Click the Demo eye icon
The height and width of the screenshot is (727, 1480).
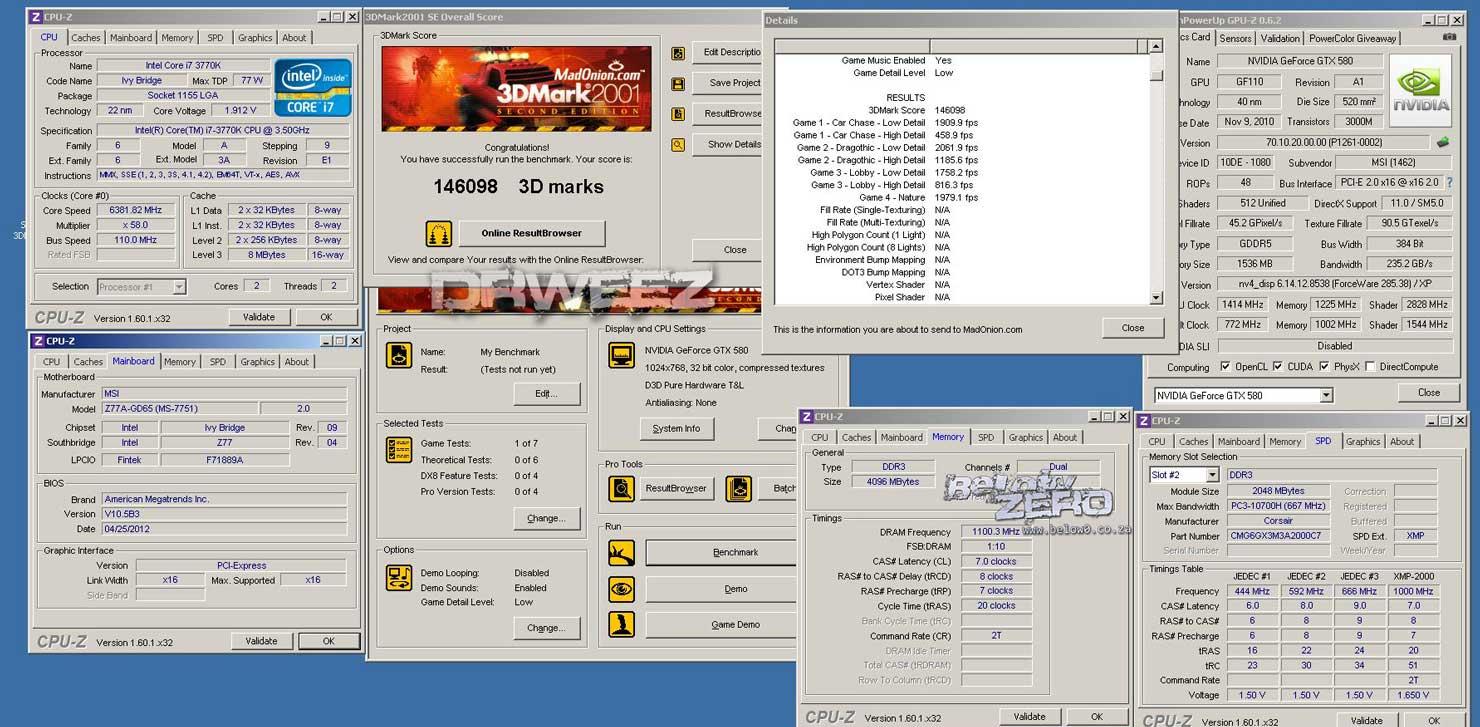621,589
